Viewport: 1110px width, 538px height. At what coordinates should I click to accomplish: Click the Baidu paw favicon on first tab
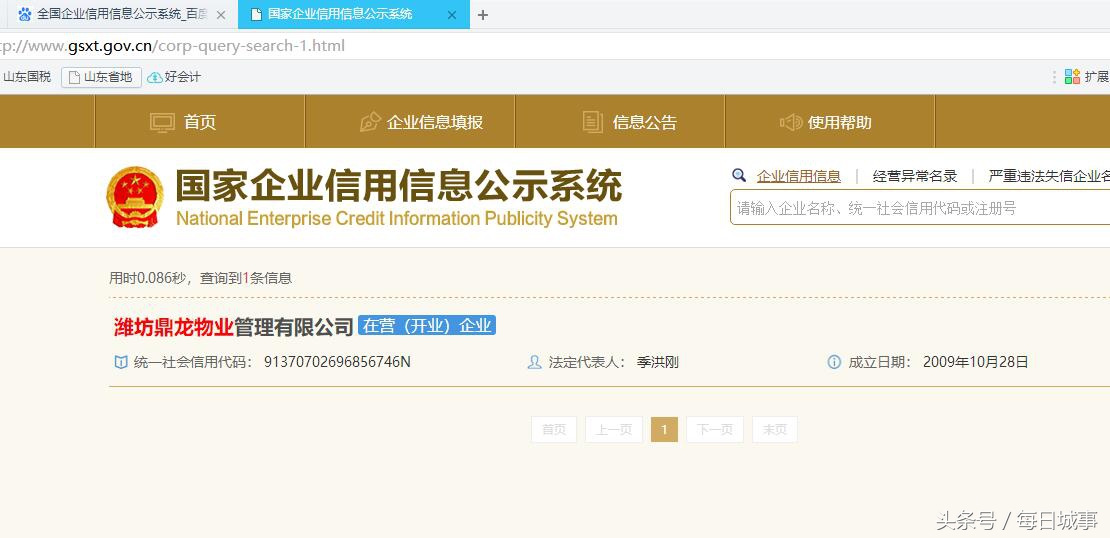click(x=25, y=14)
